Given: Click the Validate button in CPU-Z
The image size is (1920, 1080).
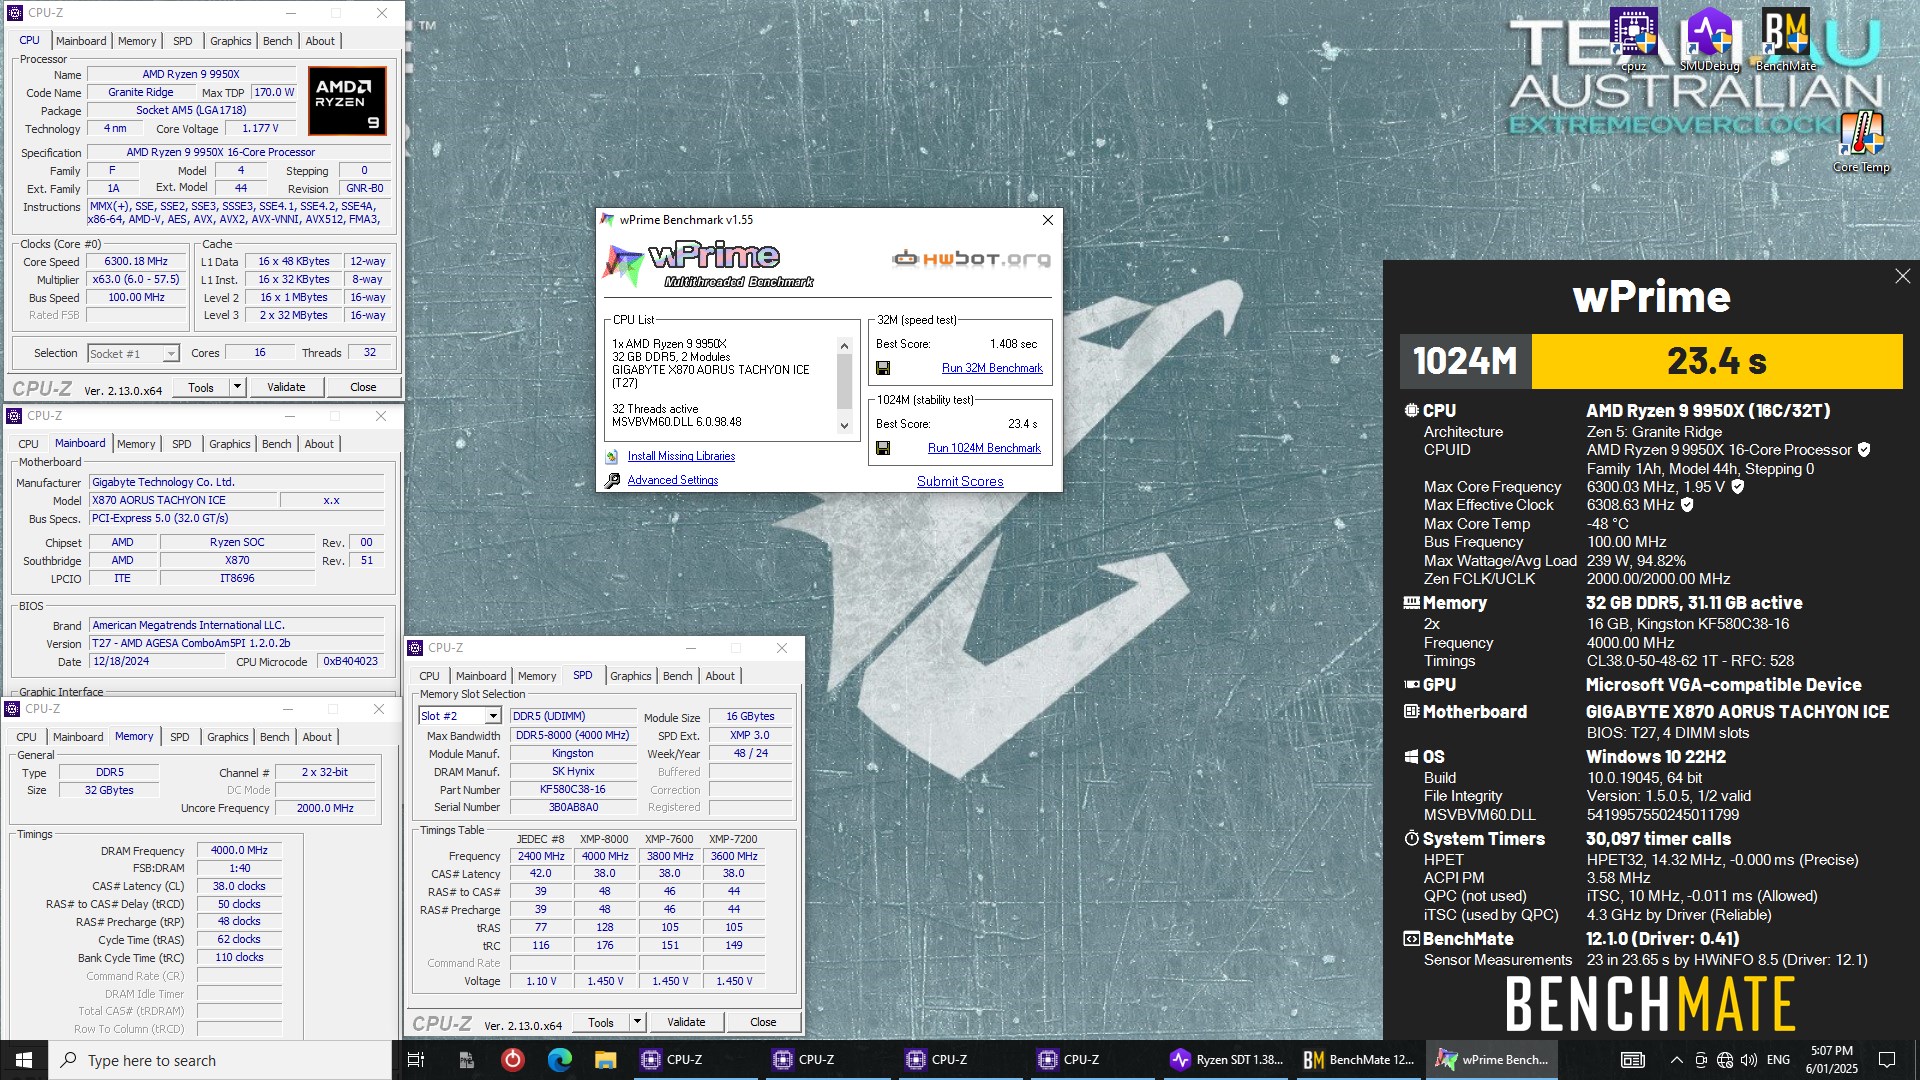Looking at the screenshot, I should pos(287,387).
